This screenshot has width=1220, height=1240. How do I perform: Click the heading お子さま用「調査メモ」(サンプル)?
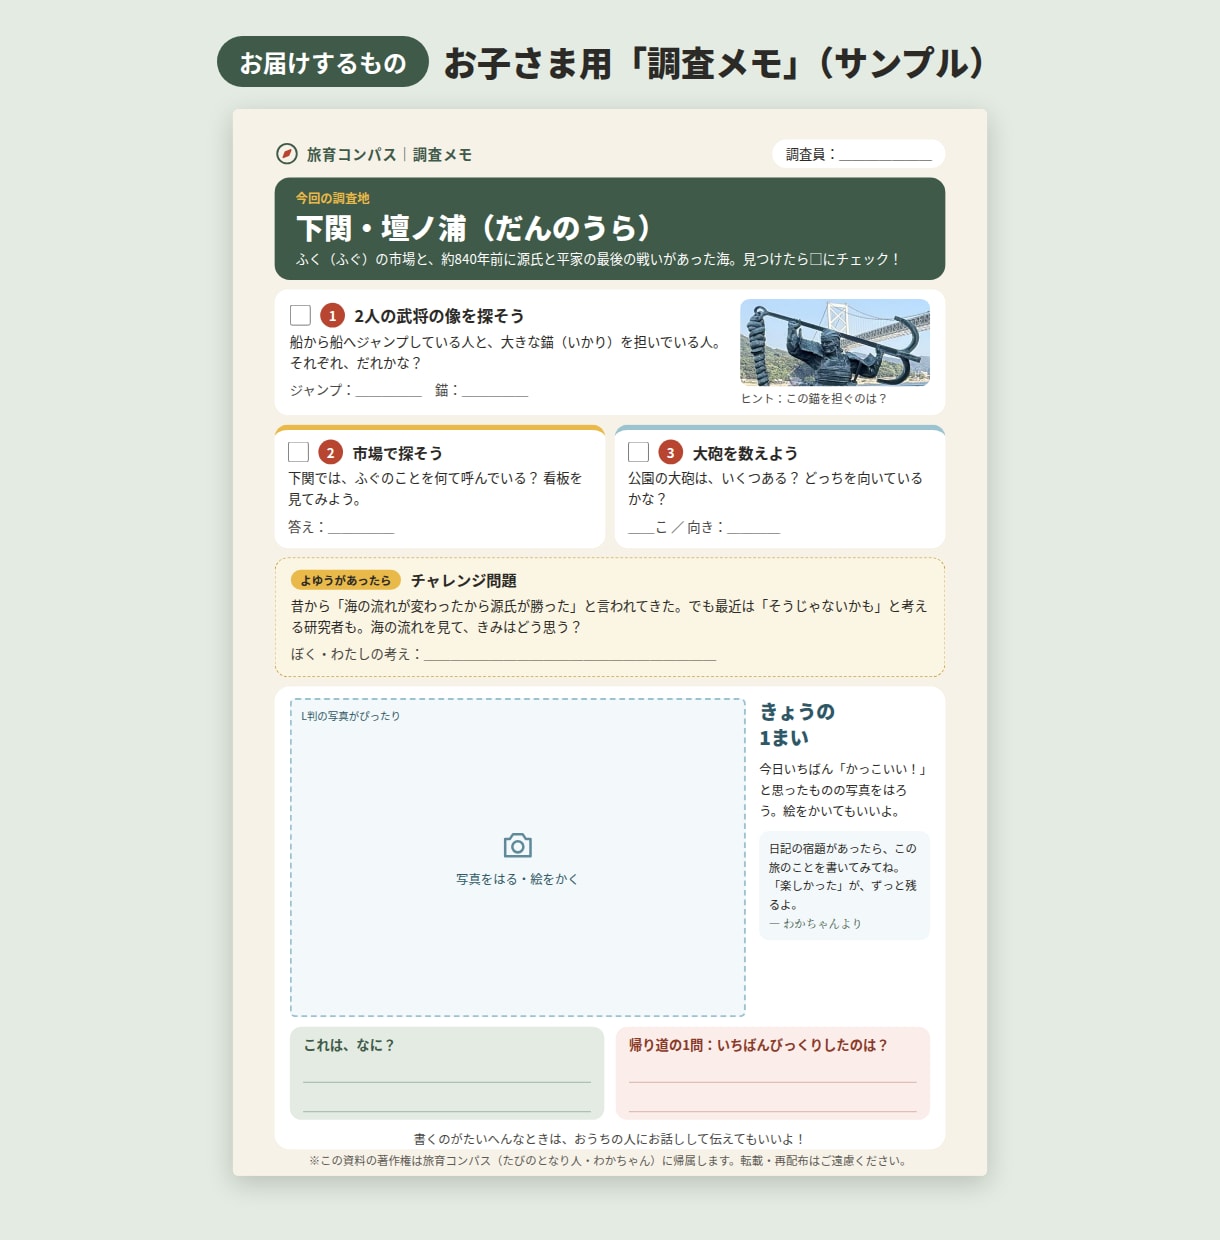coord(714,63)
